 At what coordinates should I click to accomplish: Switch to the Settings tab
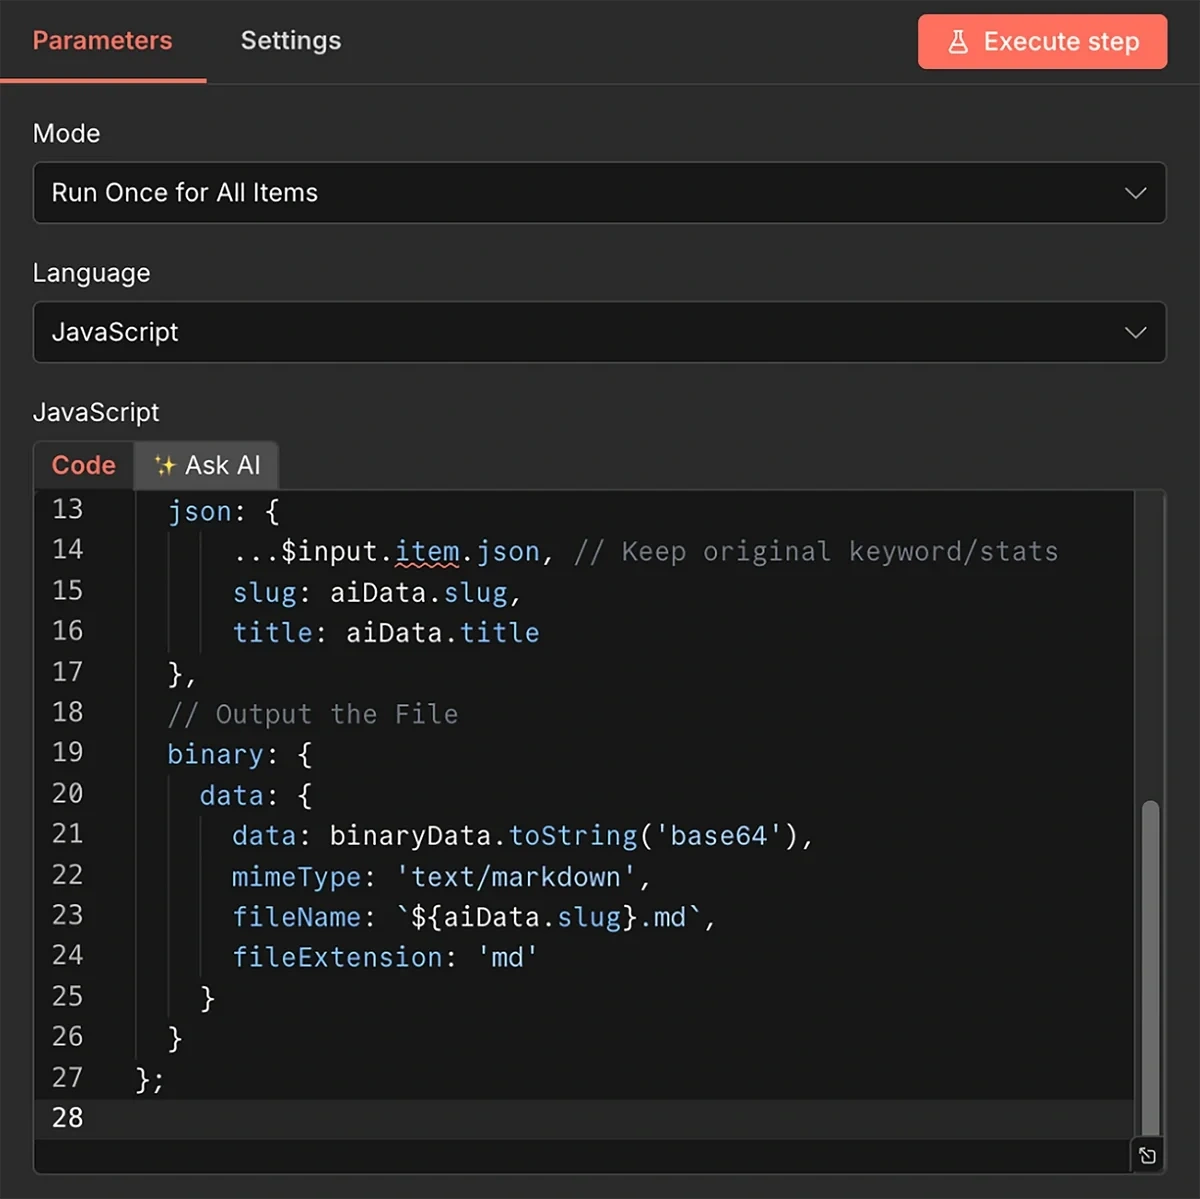click(290, 41)
